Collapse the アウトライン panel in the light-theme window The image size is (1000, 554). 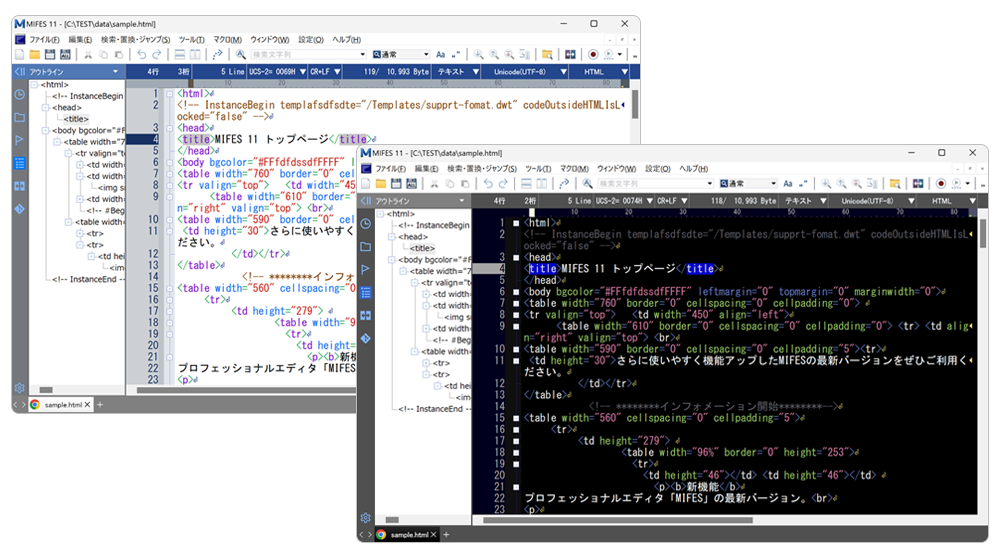(19, 72)
